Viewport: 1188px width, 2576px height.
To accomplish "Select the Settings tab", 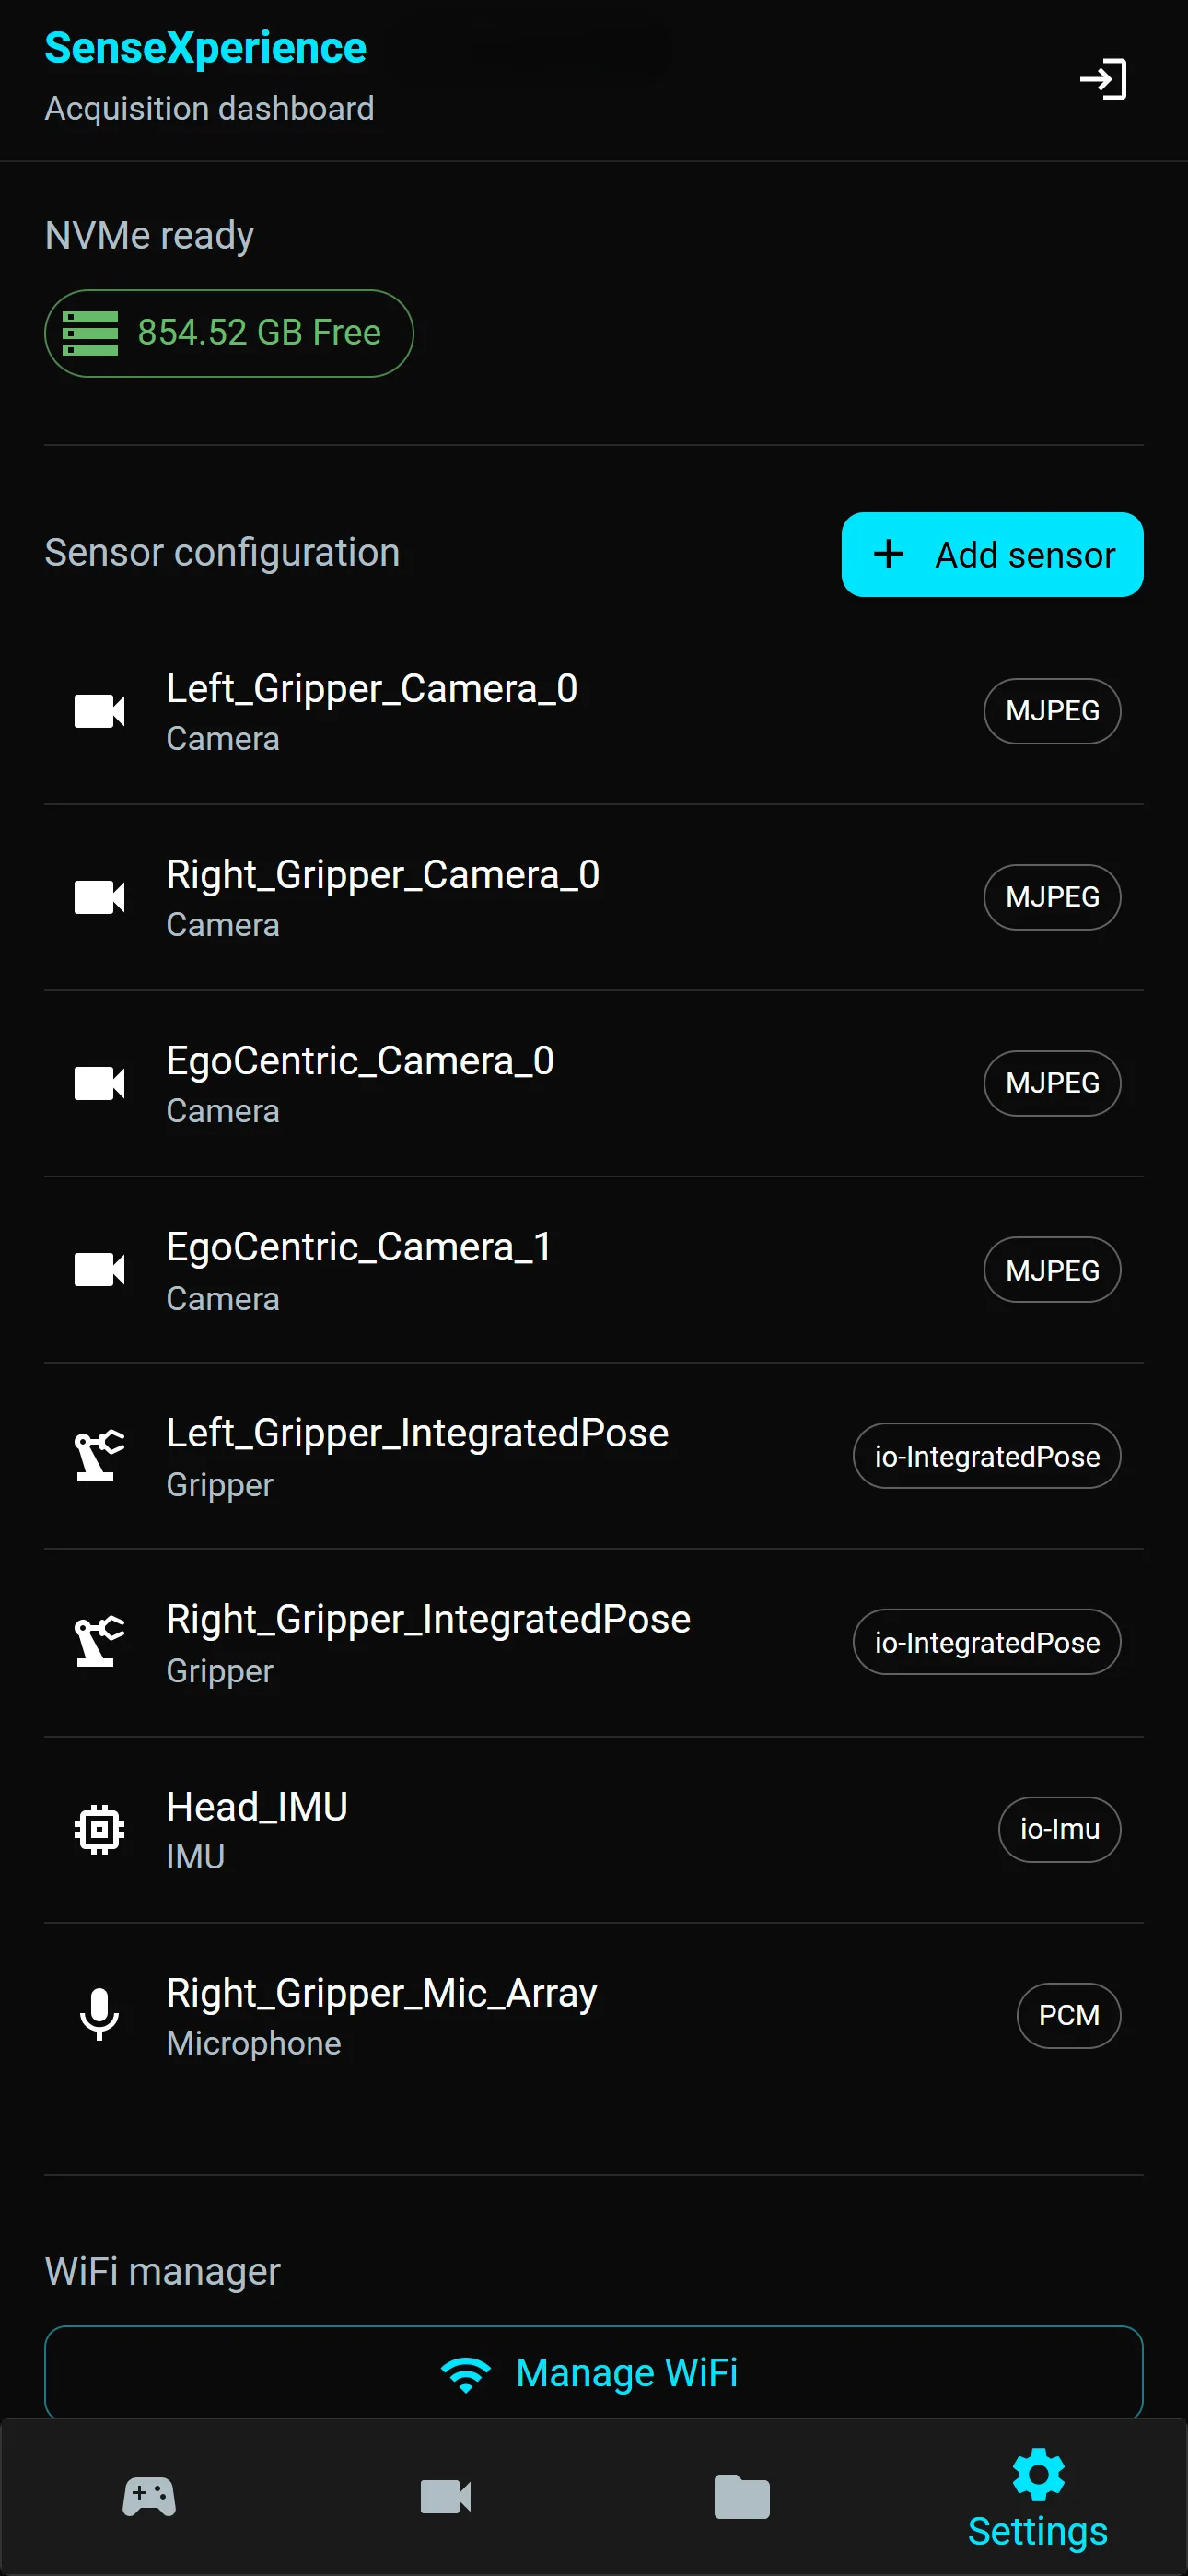I will [1038, 2499].
